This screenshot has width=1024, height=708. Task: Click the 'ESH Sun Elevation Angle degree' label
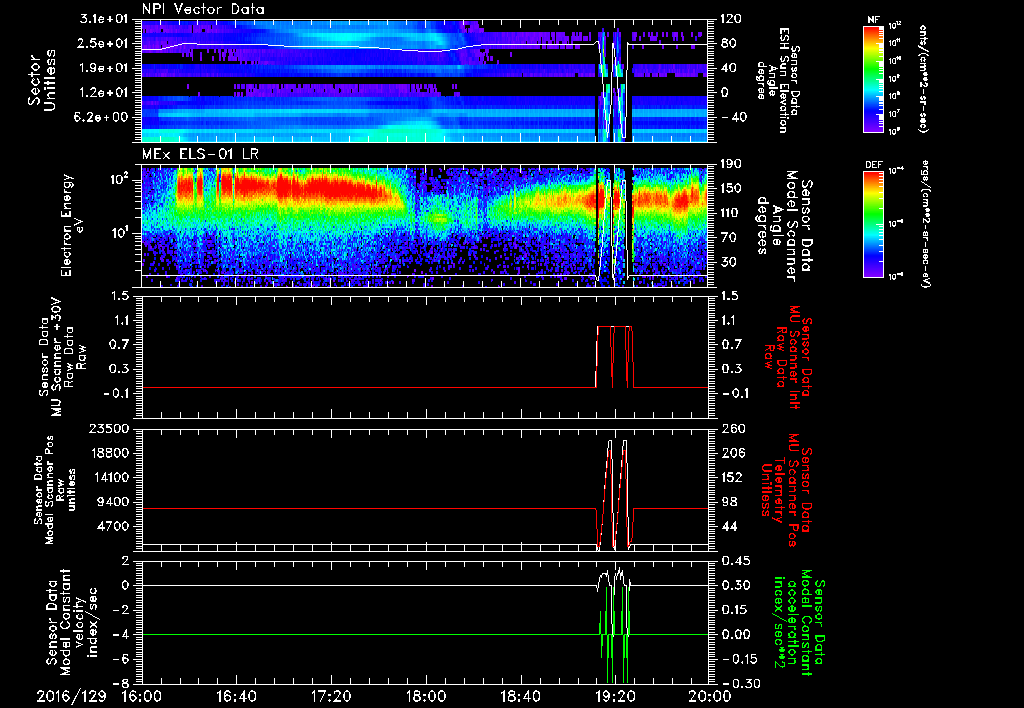pyautogui.click(x=776, y=80)
